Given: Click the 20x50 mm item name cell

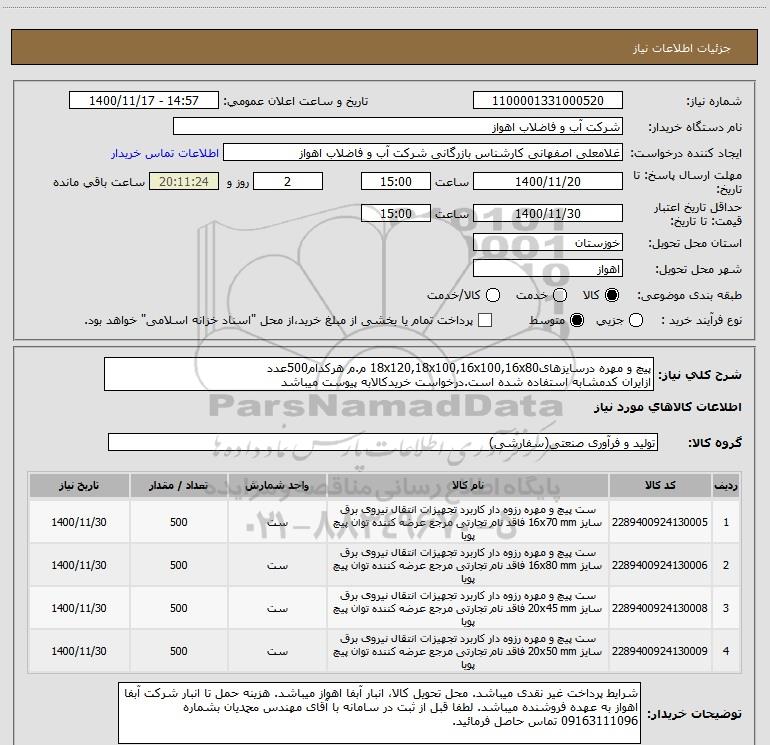Looking at the screenshot, I should pos(468,651).
